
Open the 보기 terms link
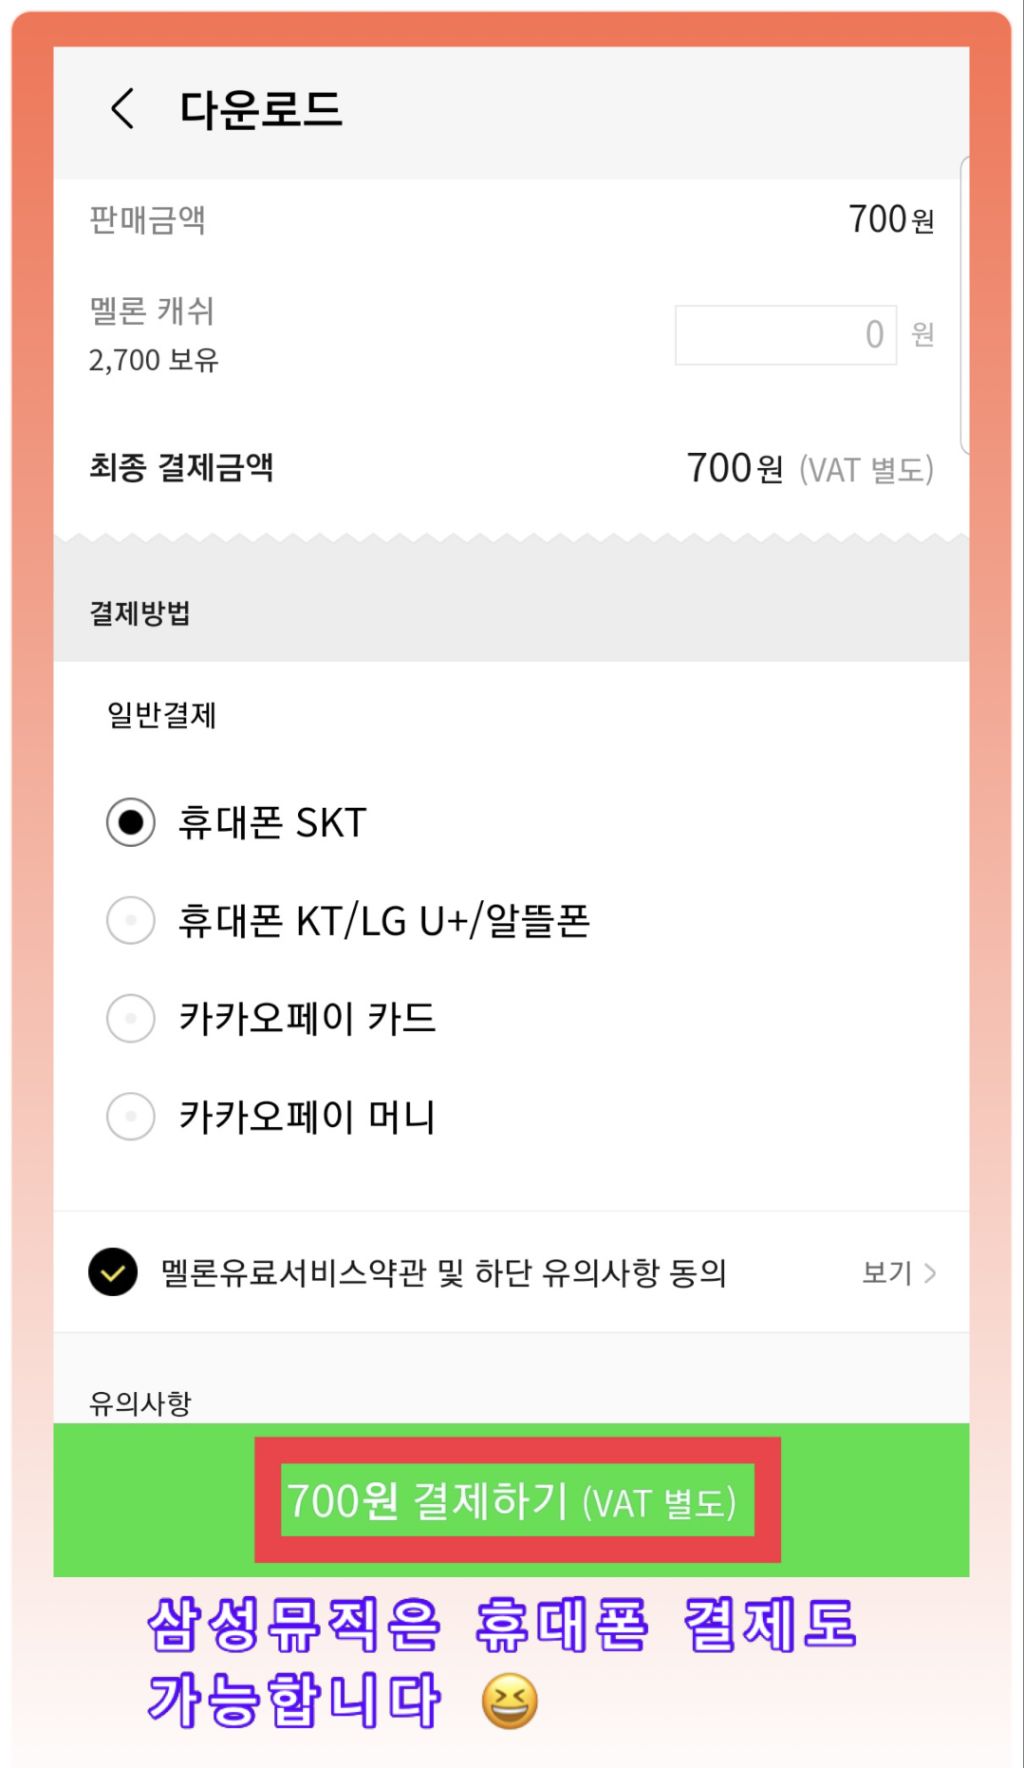[x=887, y=1273]
